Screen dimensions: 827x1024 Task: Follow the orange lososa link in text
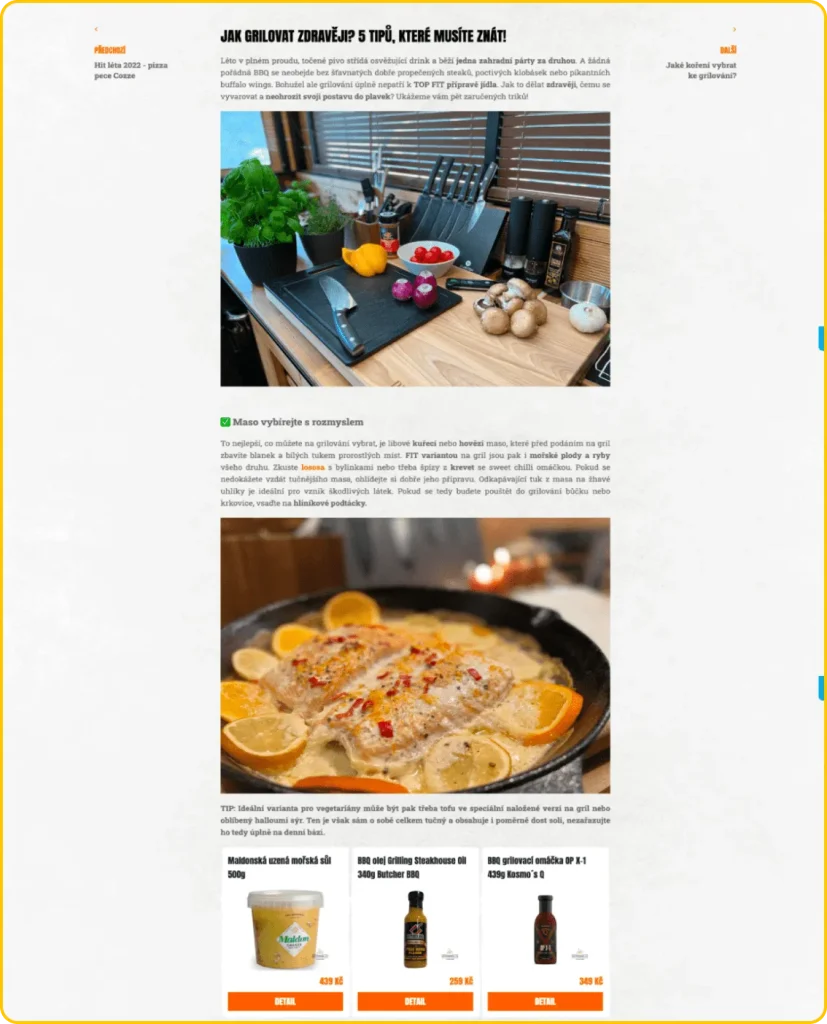coord(313,468)
